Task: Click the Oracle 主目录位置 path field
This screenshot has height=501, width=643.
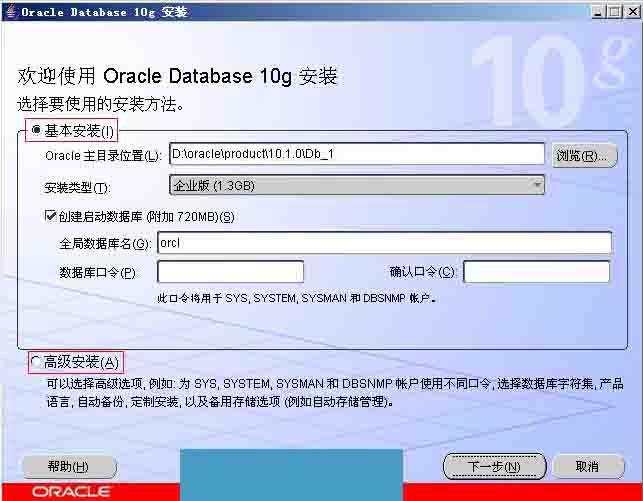Action: click(x=357, y=154)
